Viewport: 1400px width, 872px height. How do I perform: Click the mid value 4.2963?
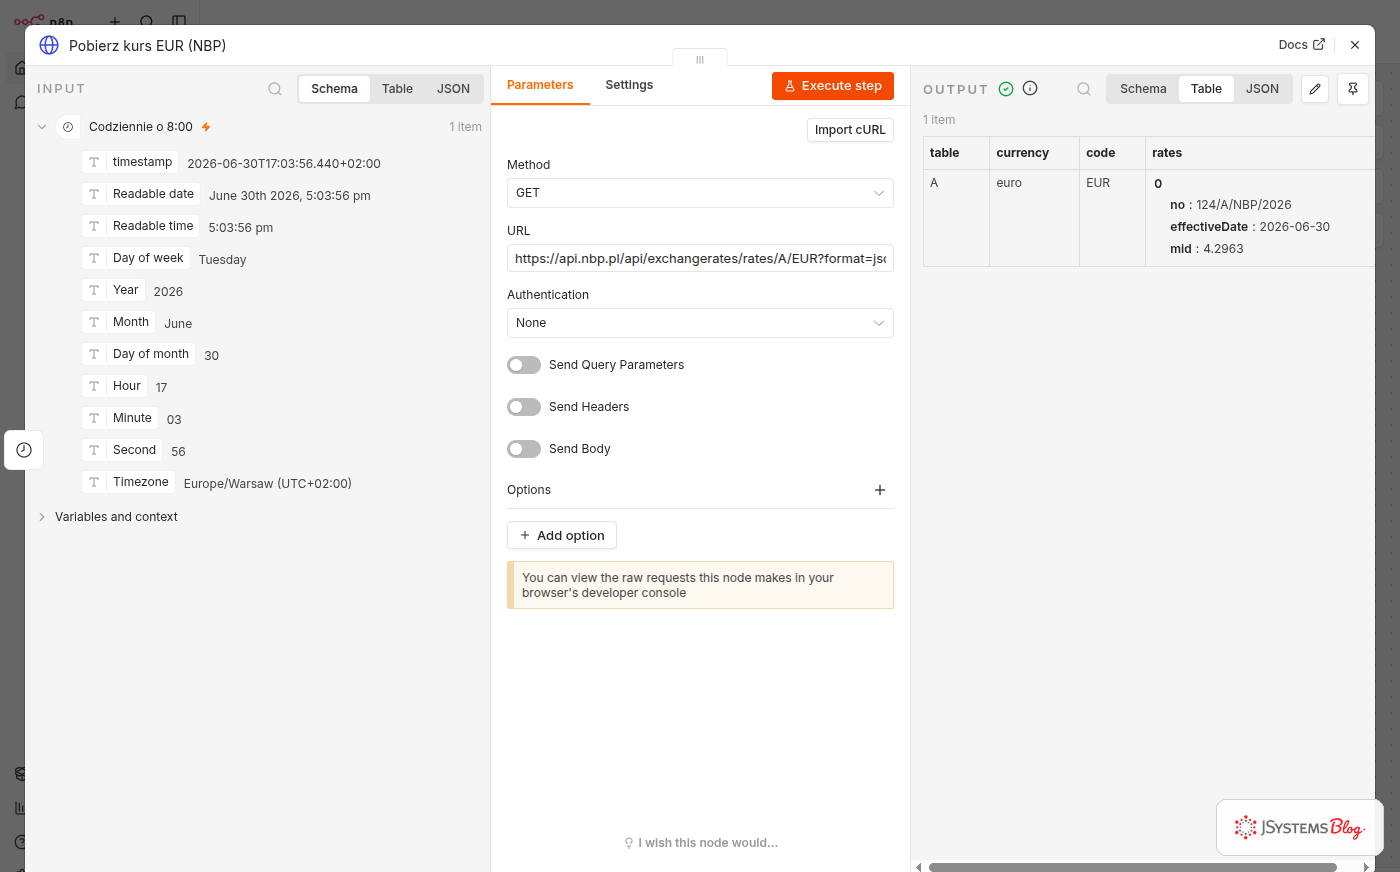(x=1223, y=249)
